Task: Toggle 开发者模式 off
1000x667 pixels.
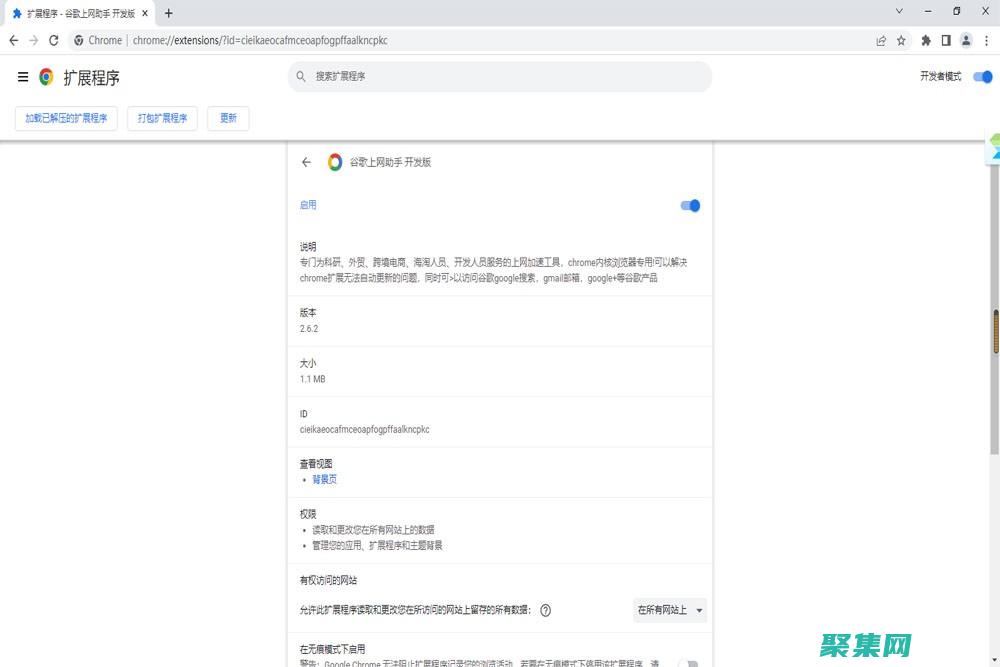Action: (x=982, y=76)
